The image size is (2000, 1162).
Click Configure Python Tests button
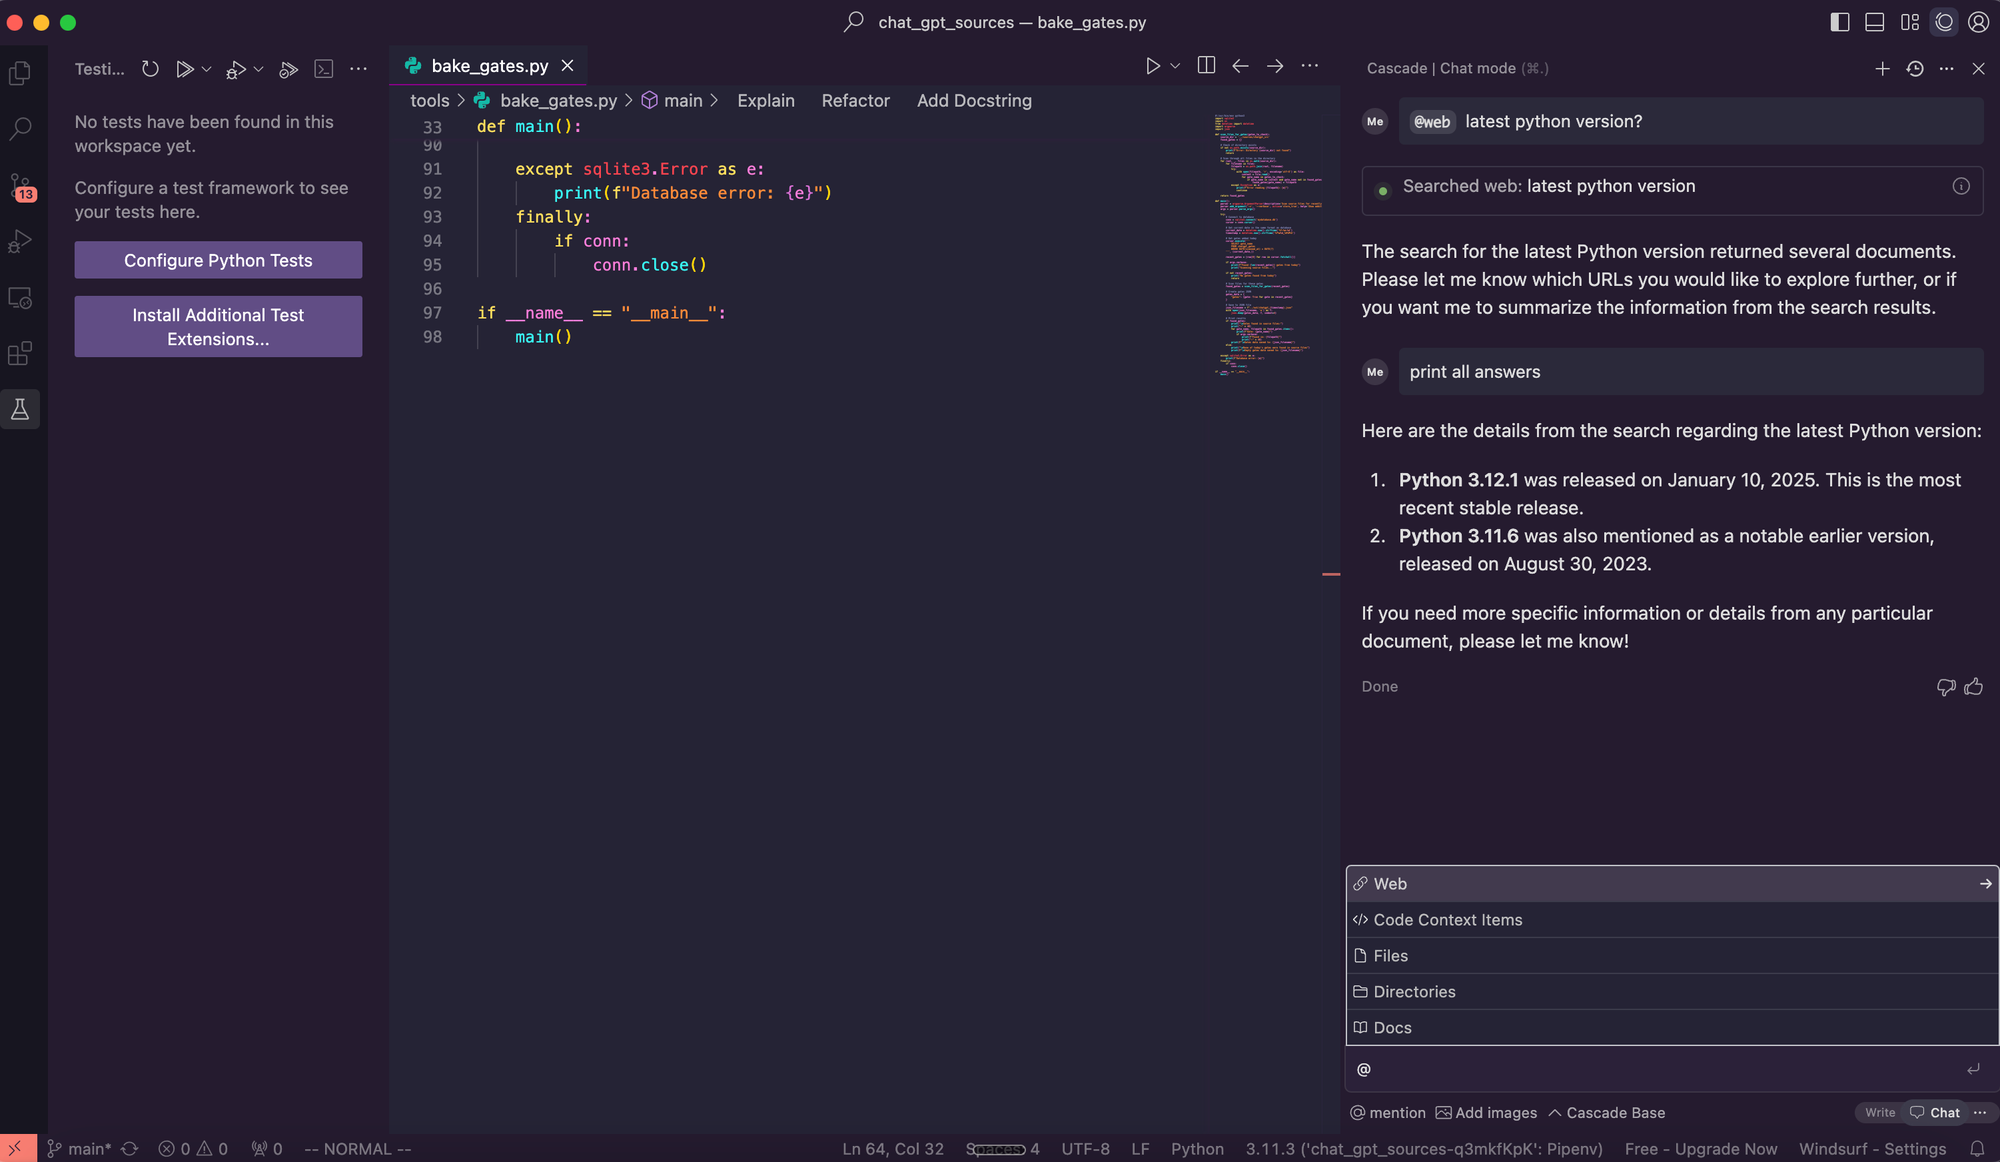point(218,260)
